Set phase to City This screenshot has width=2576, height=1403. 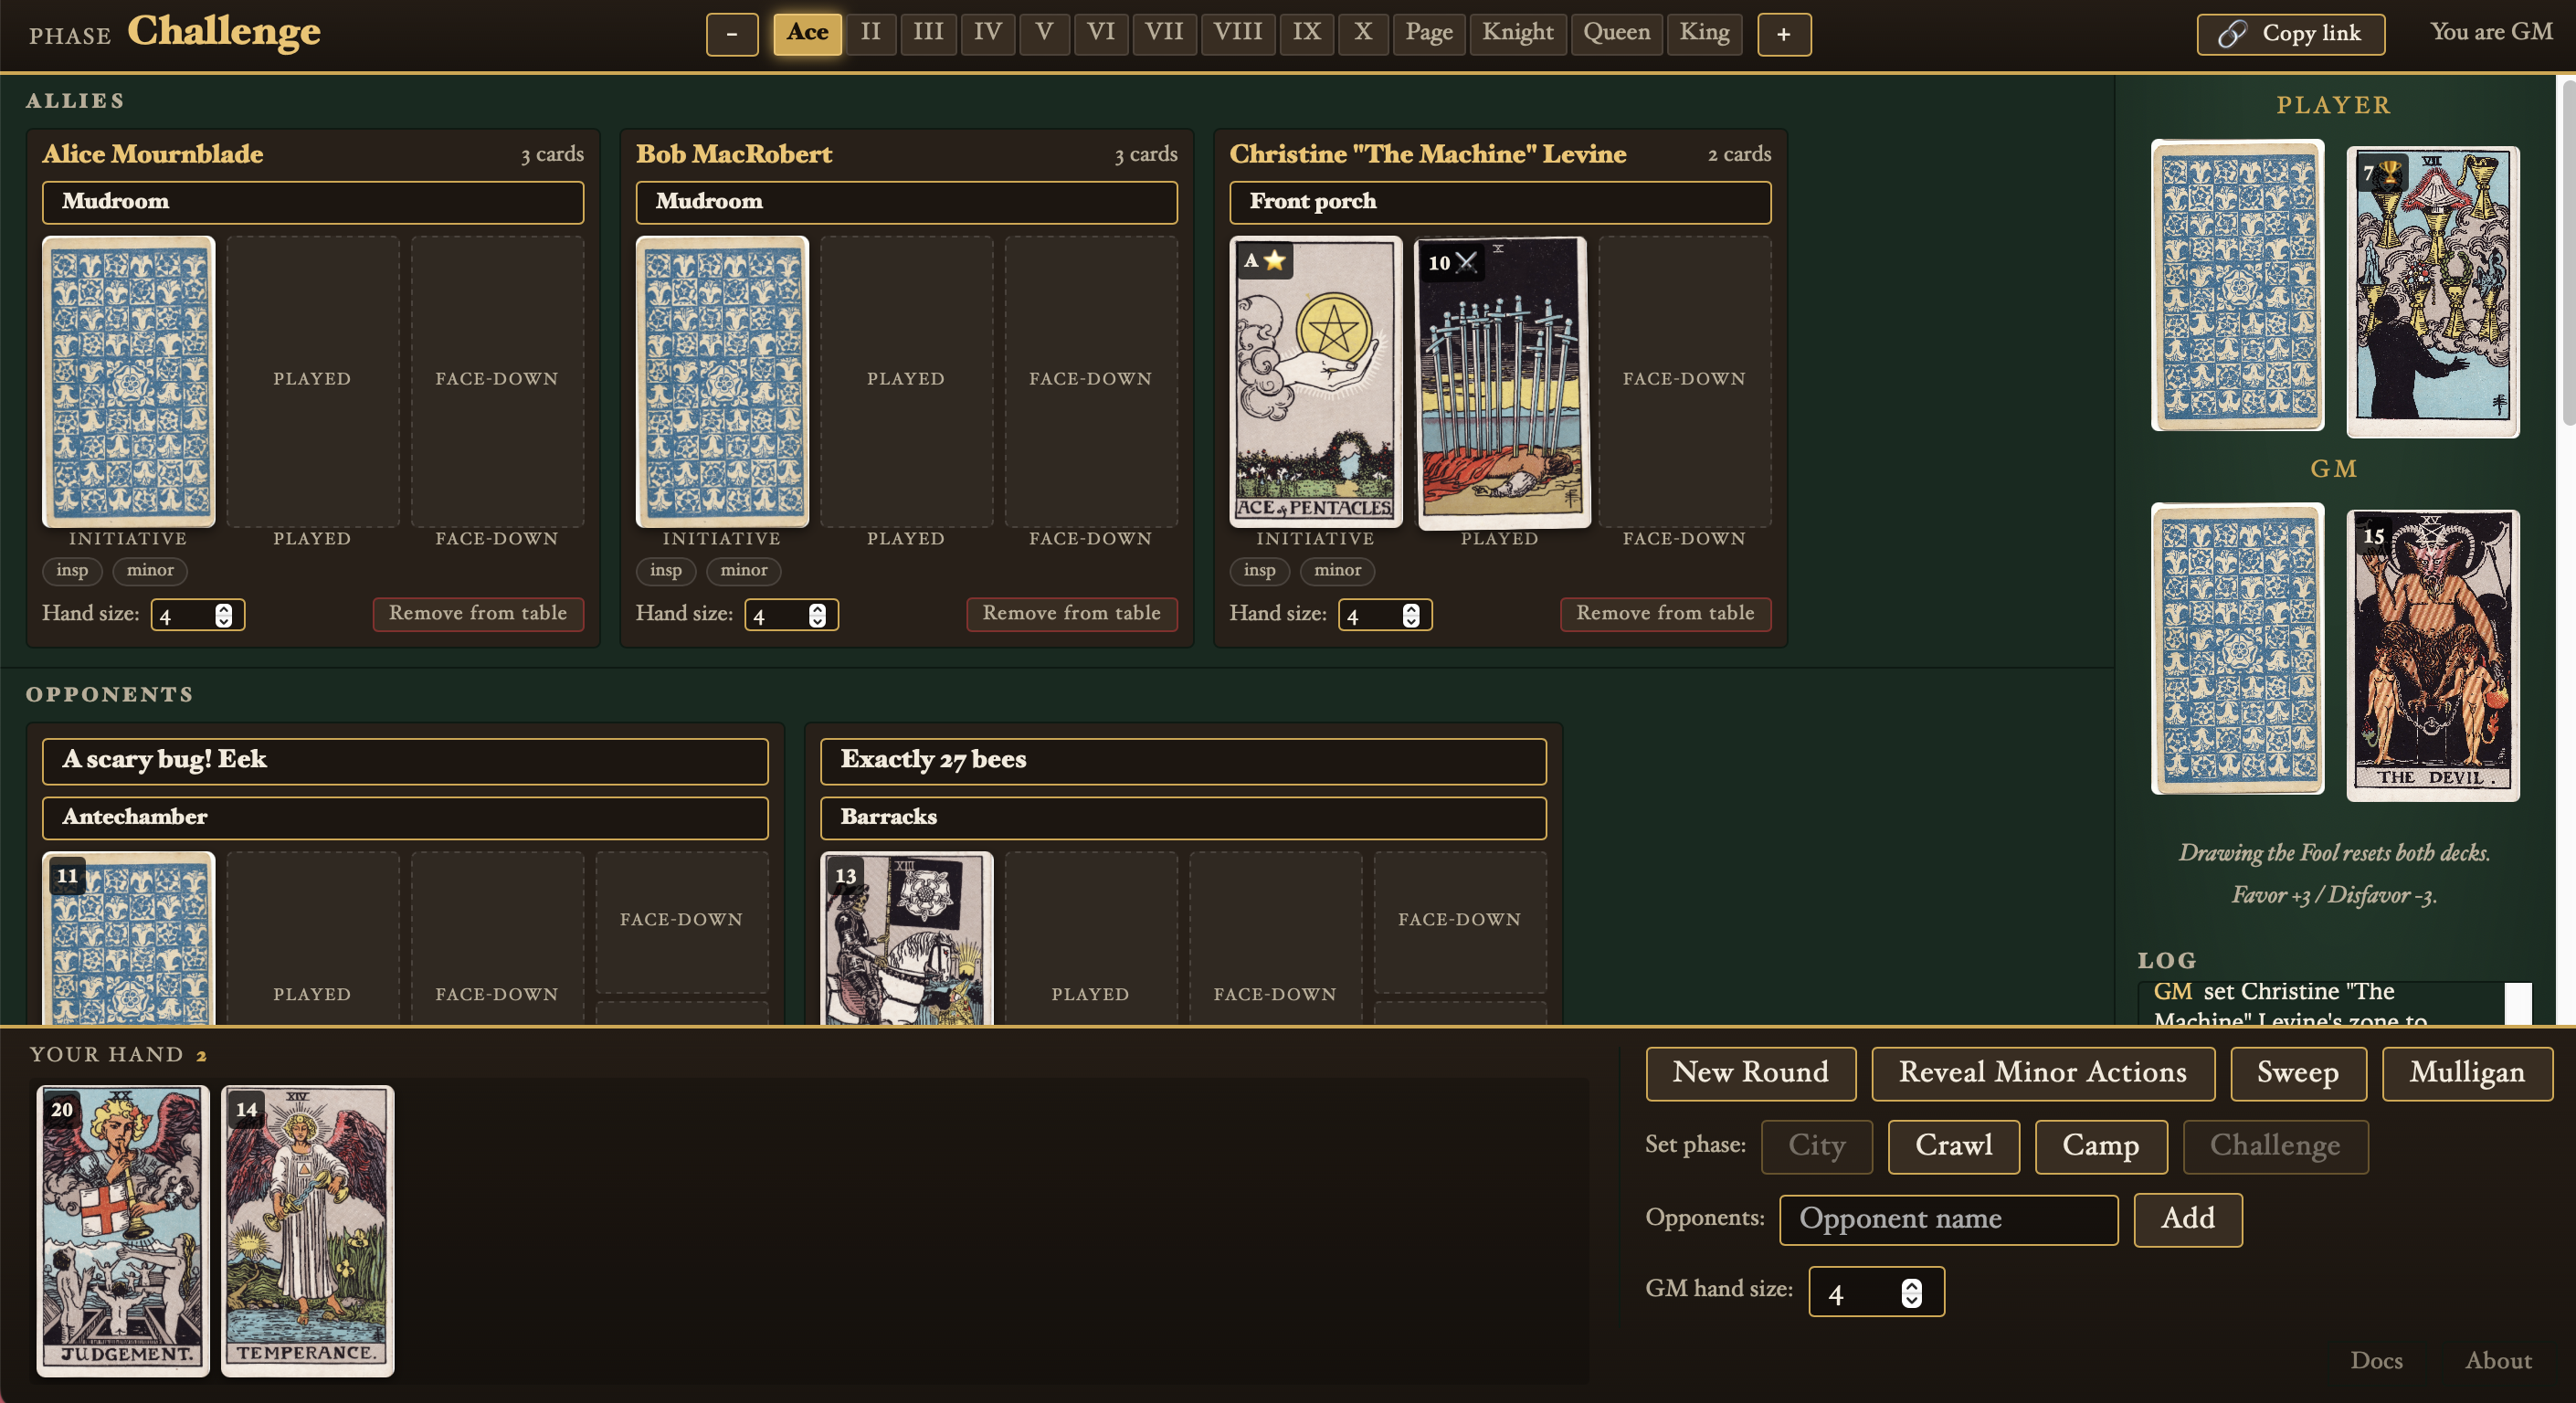[1816, 1146]
